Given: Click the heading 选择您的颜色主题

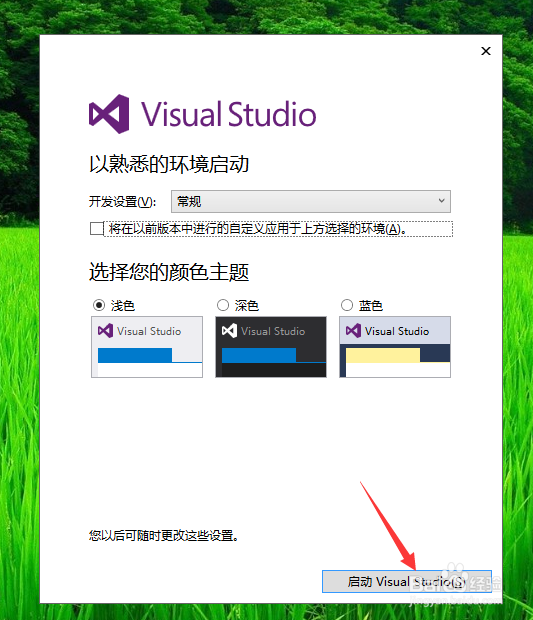Looking at the screenshot, I should 169,272.
